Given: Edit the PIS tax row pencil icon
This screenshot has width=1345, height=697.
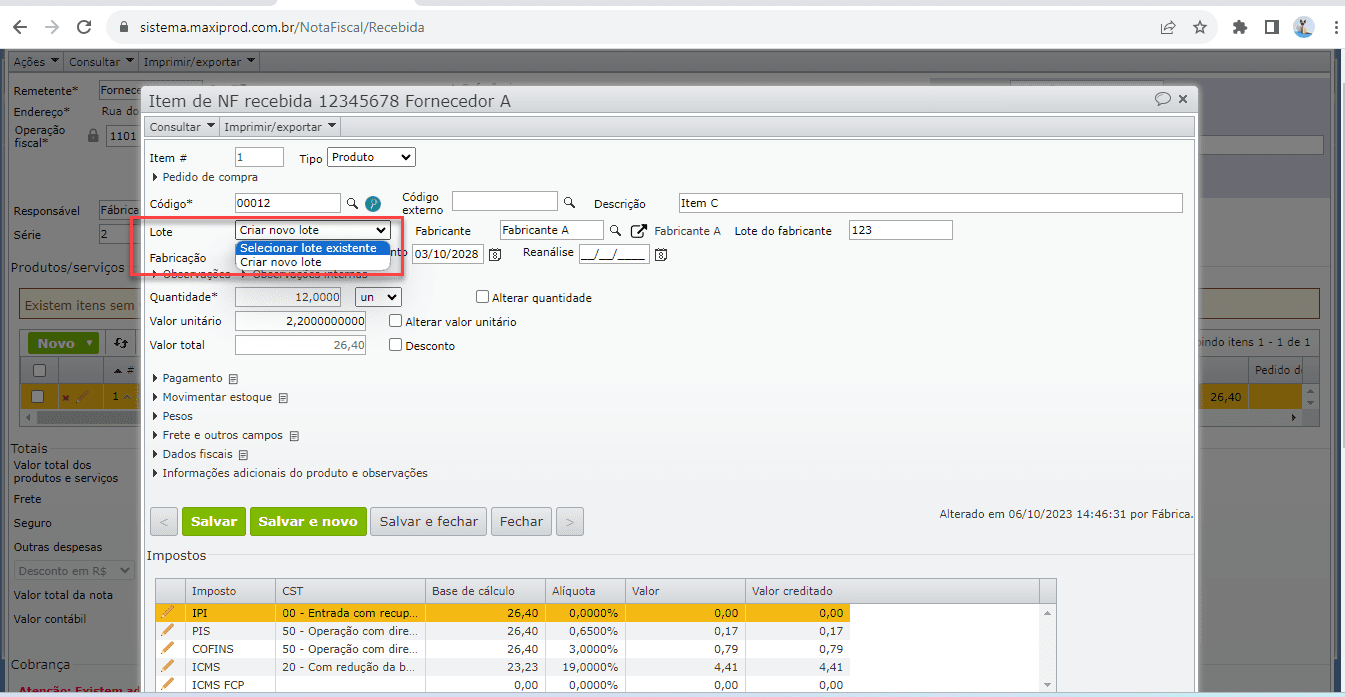Looking at the screenshot, I should coord(167,630).
